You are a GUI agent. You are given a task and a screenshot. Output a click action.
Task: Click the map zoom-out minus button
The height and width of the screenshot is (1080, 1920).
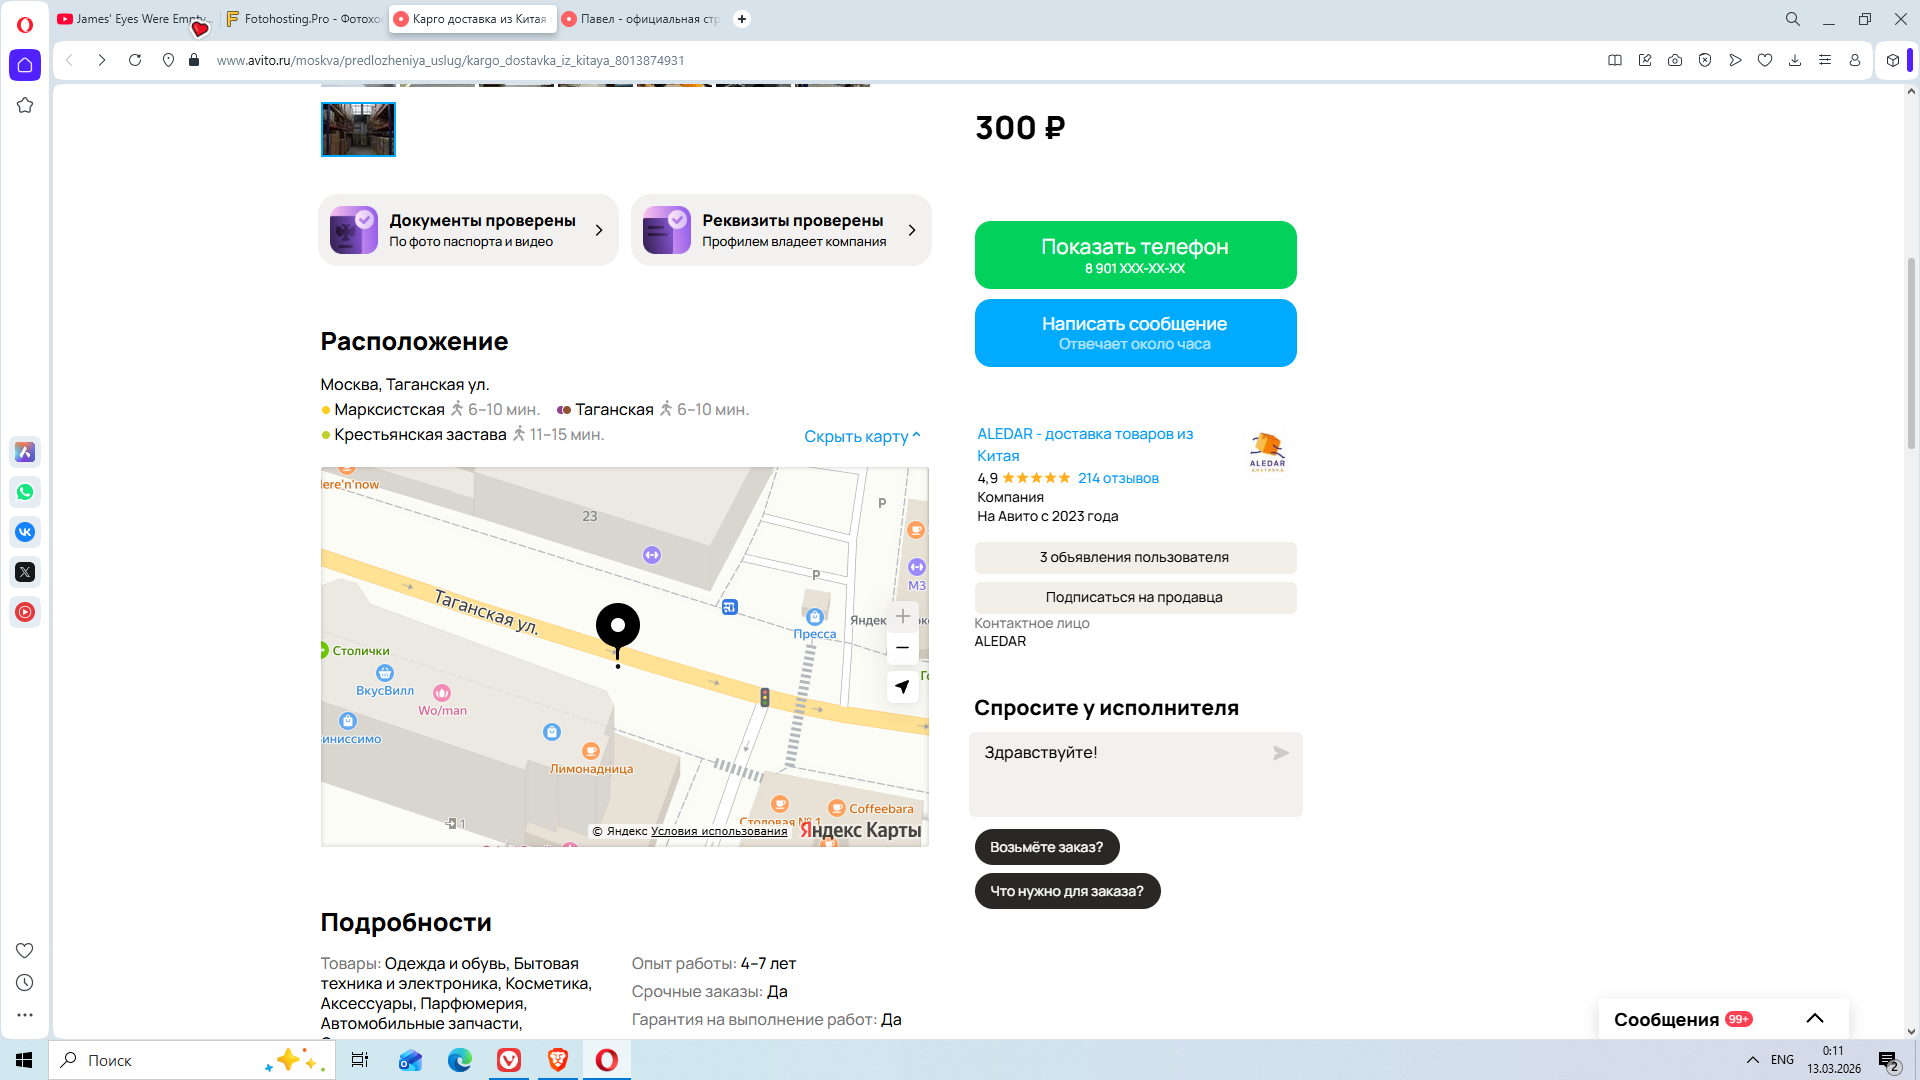point(902,648)
